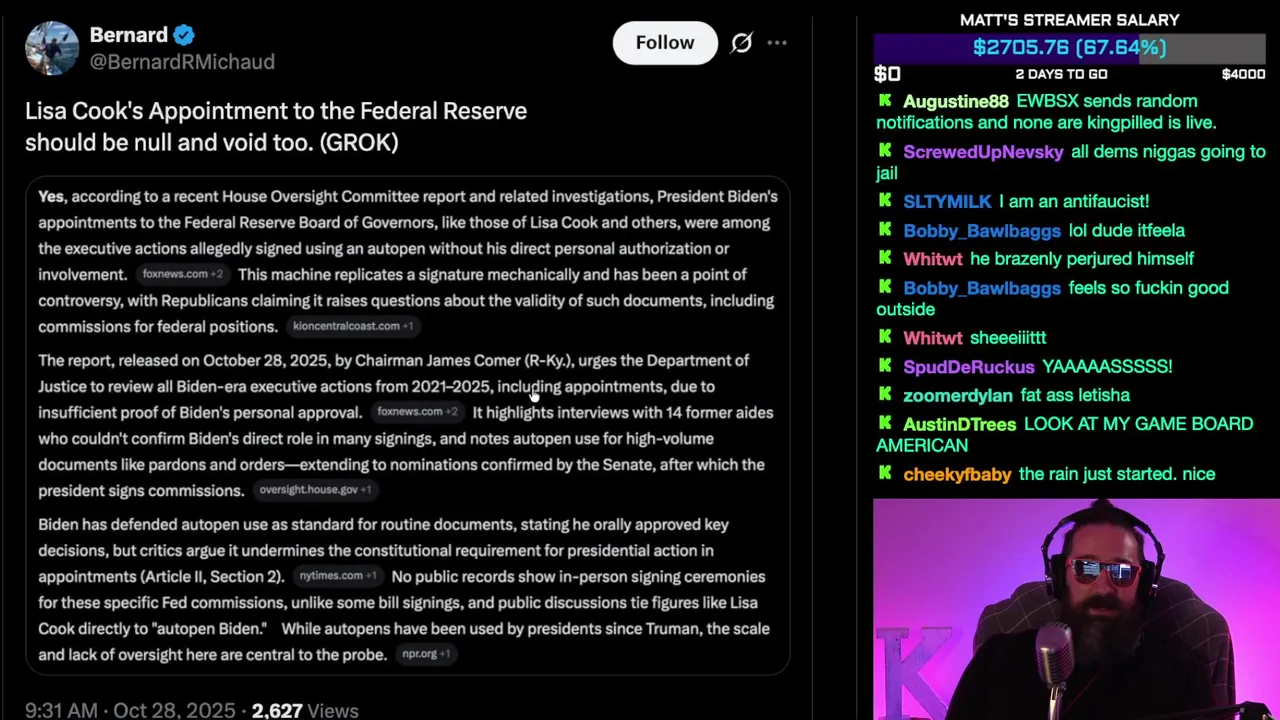Click the streamer webcam feed
Image resolution: width=1280 pixels, height=720 pixels.
(1076, 609)
